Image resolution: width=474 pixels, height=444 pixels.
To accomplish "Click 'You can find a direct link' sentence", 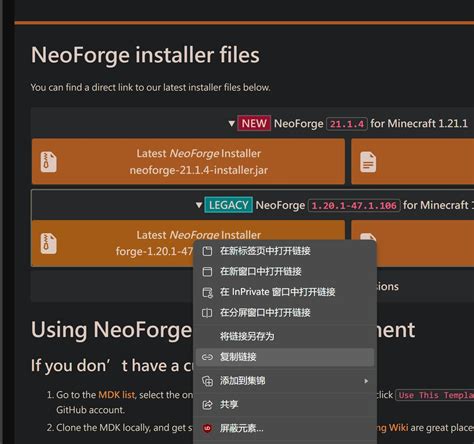I will click(x=150, y=88).
